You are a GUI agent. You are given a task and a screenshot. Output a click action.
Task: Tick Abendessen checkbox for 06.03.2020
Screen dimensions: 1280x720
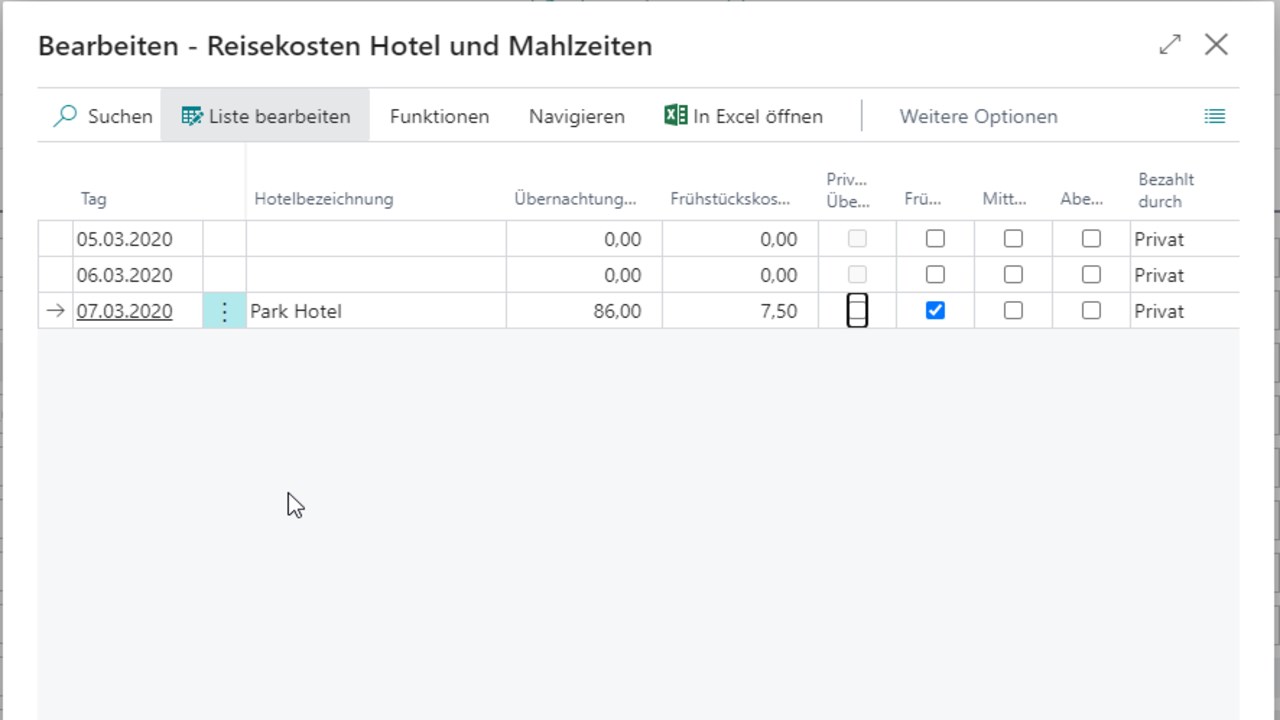click(1091, 275)
